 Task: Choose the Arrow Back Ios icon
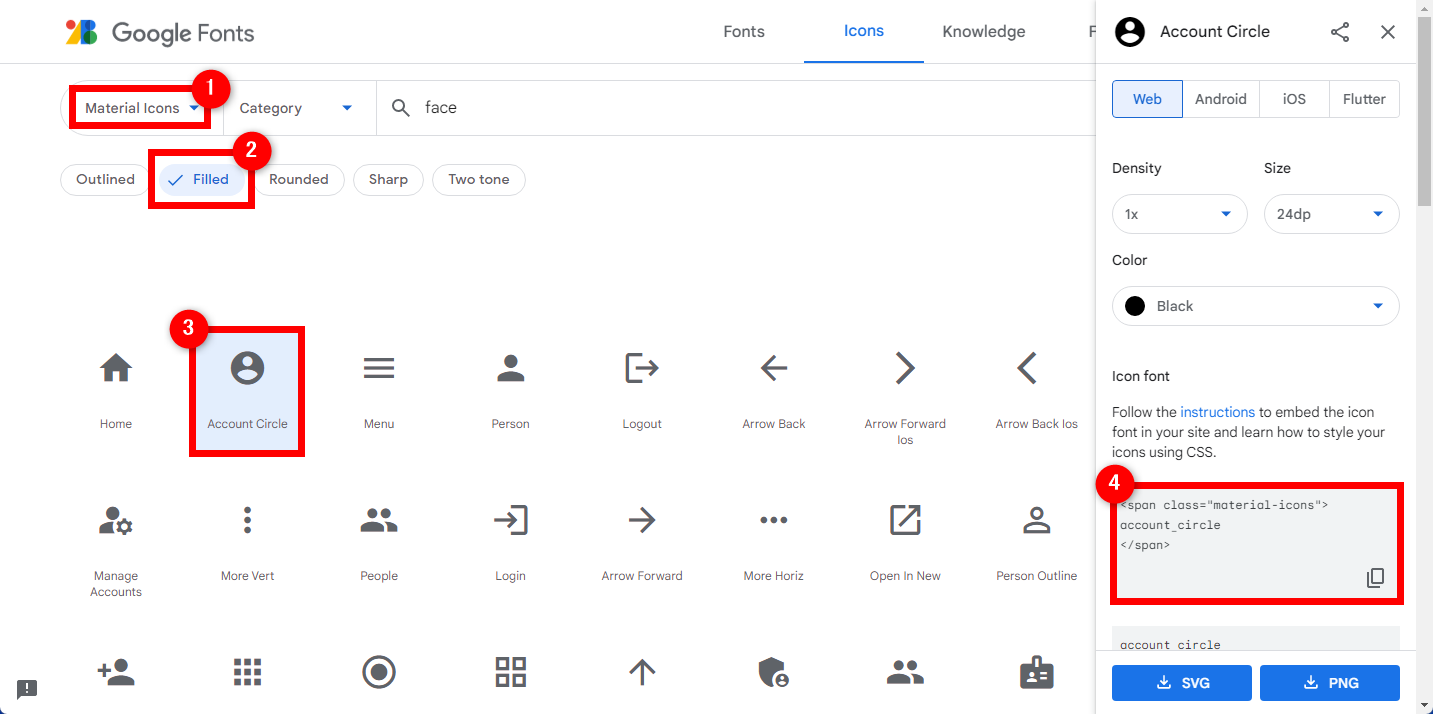[x=1027, y=368]
